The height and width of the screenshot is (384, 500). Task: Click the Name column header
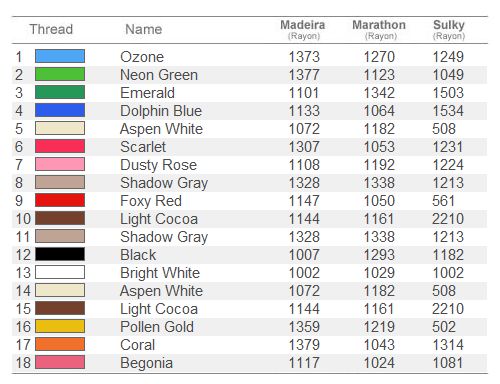coord(144,29)
